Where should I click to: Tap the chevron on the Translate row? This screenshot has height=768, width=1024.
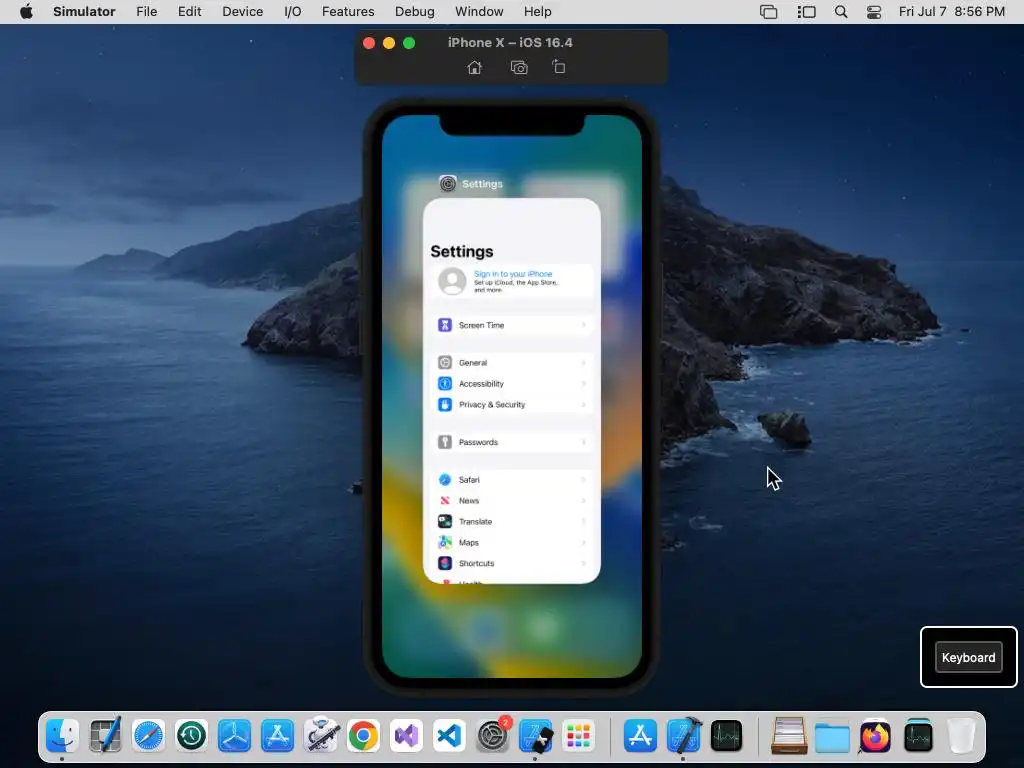583,522
